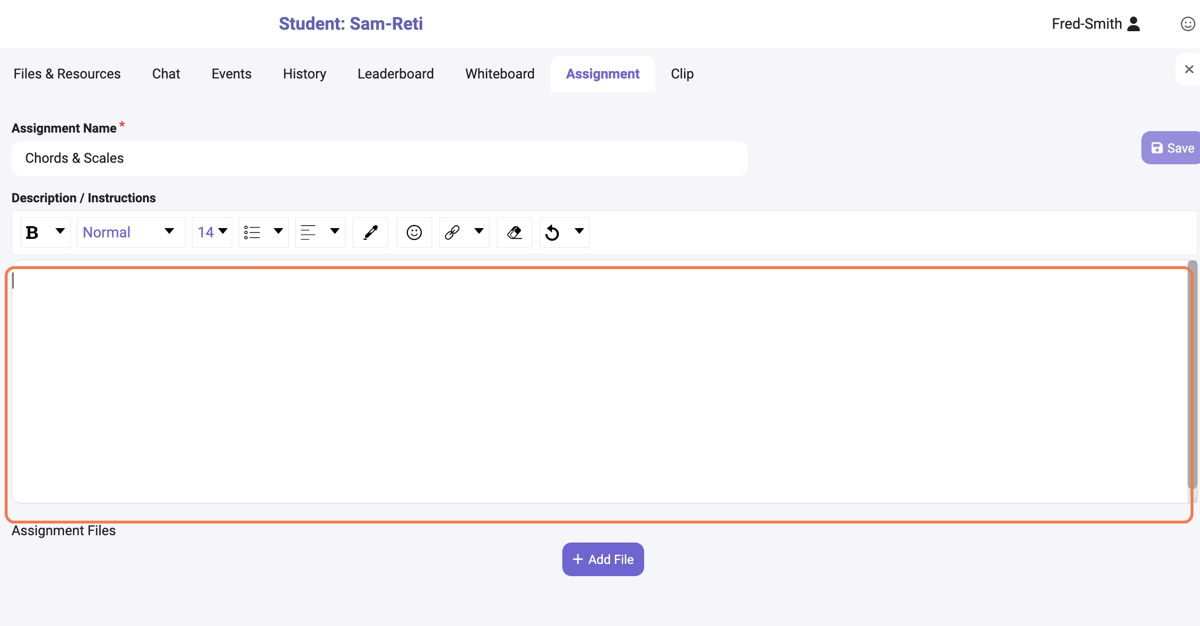Viewport: 1200px width, 626px height.
Task: Click the text alignment icon
Action: coord(308,232)
